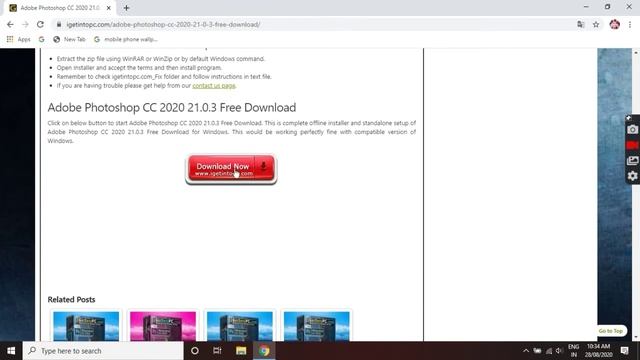Screen dimensions: 640x360
Task: Click 'Remember to check igetintopc.com_Fix folder' line
Action: pos(164,77)
